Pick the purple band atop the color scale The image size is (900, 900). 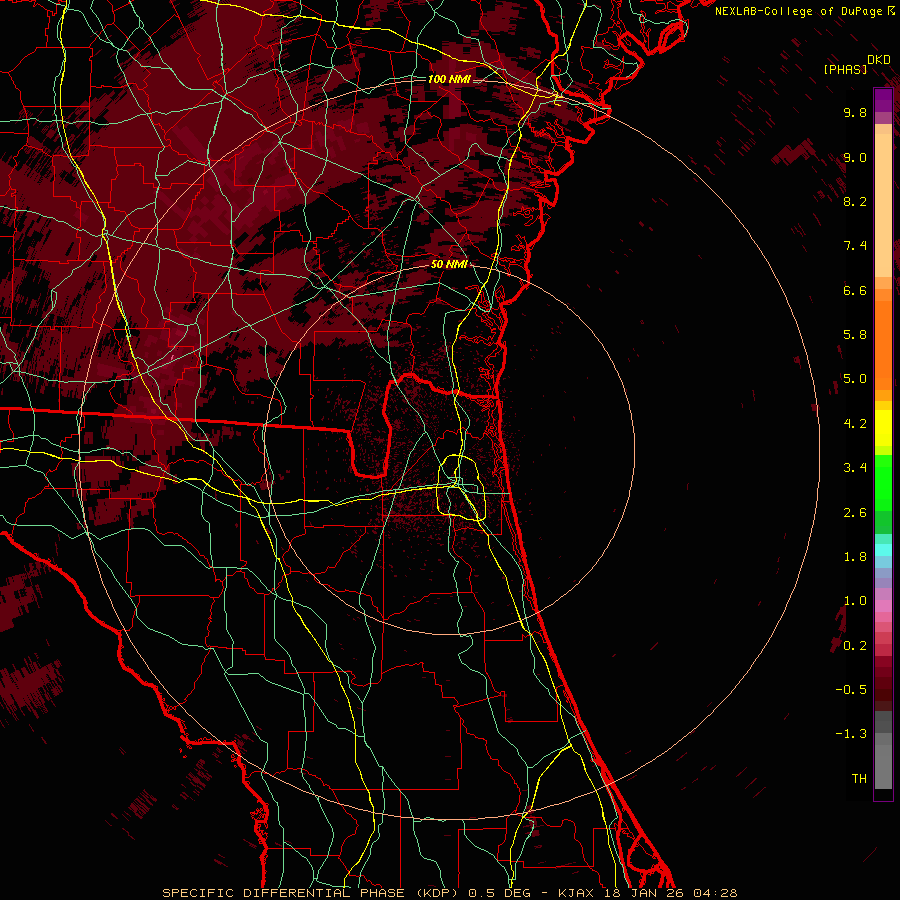coord(883,101)
